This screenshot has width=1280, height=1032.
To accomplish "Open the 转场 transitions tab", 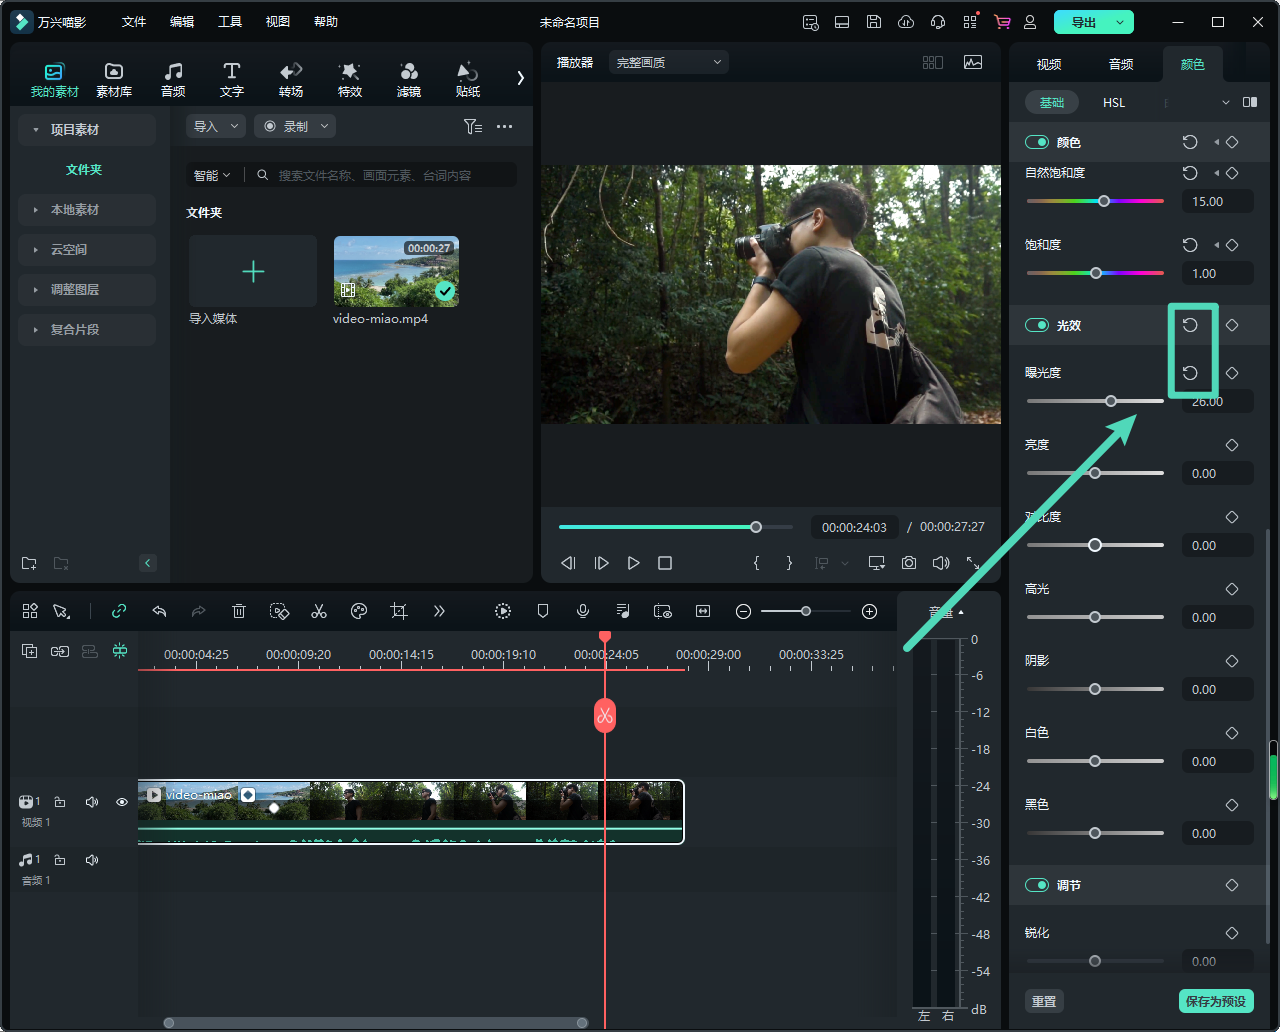I will click(x=291, y=80).
